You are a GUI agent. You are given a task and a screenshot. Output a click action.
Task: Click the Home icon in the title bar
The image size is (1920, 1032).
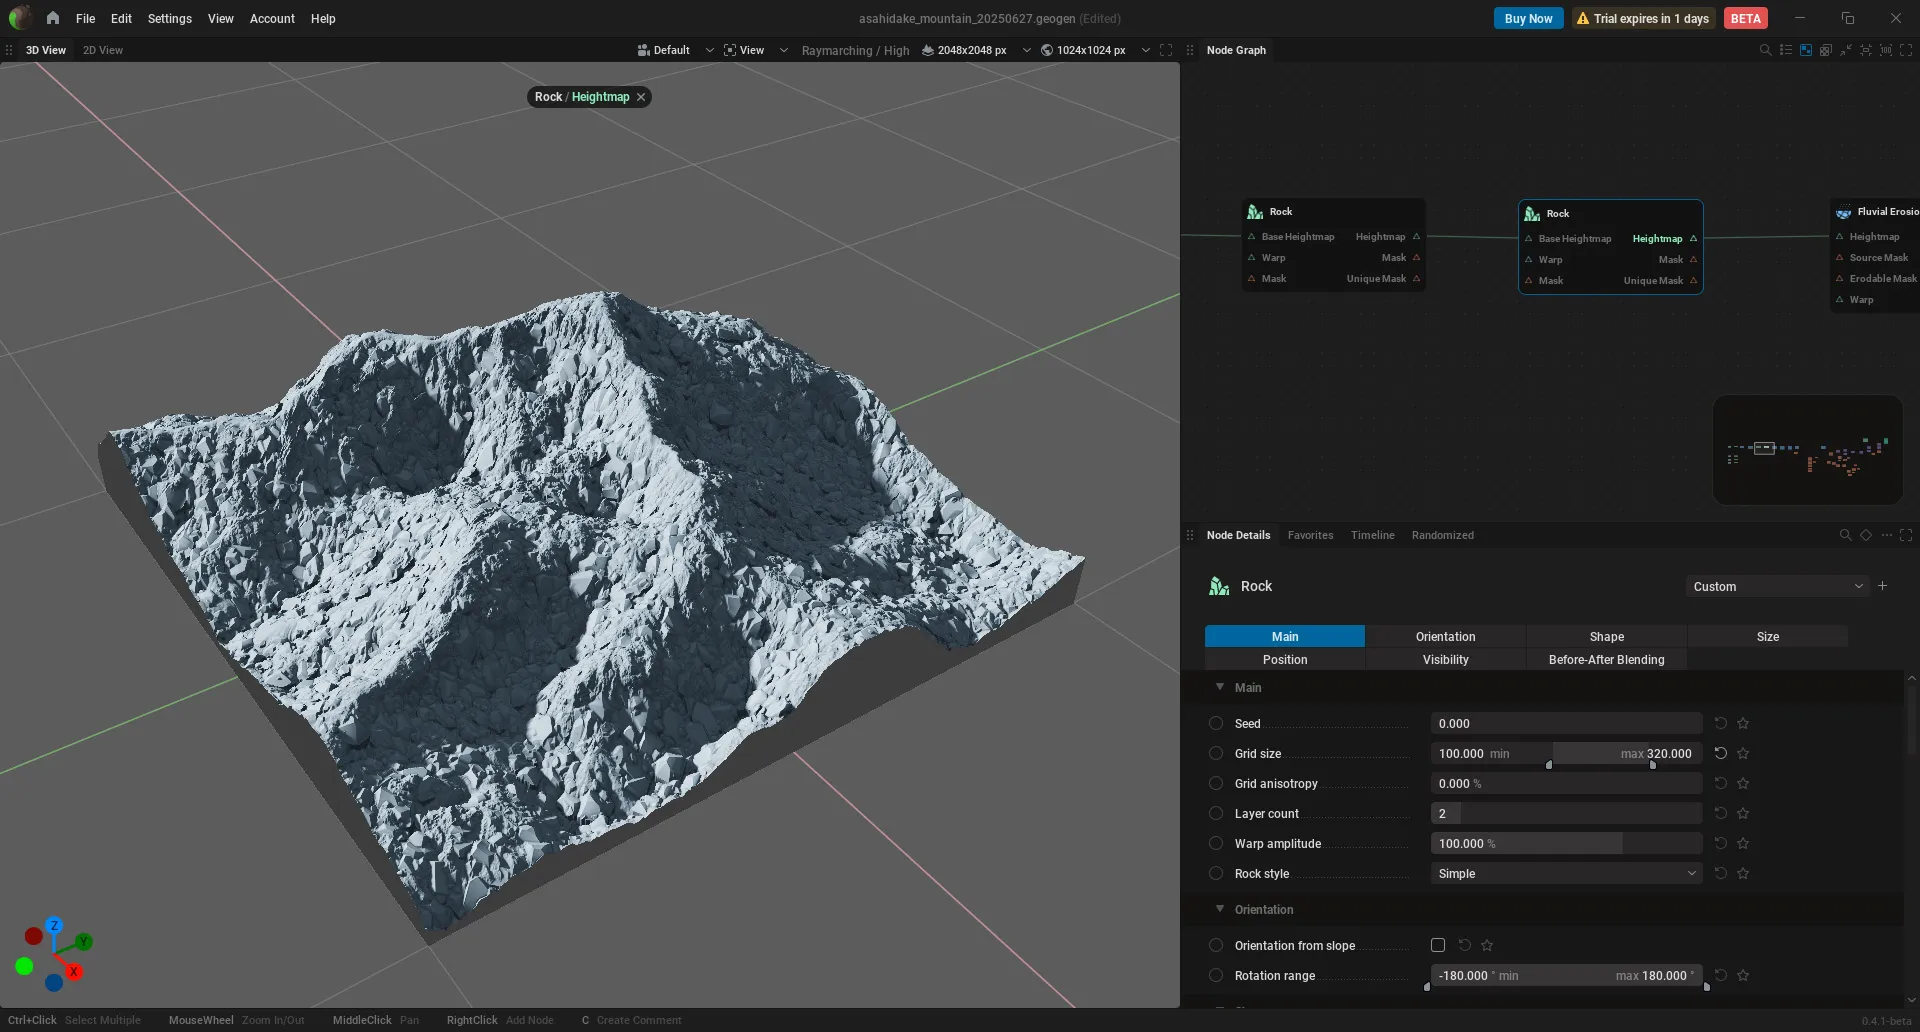click(53, 18)
